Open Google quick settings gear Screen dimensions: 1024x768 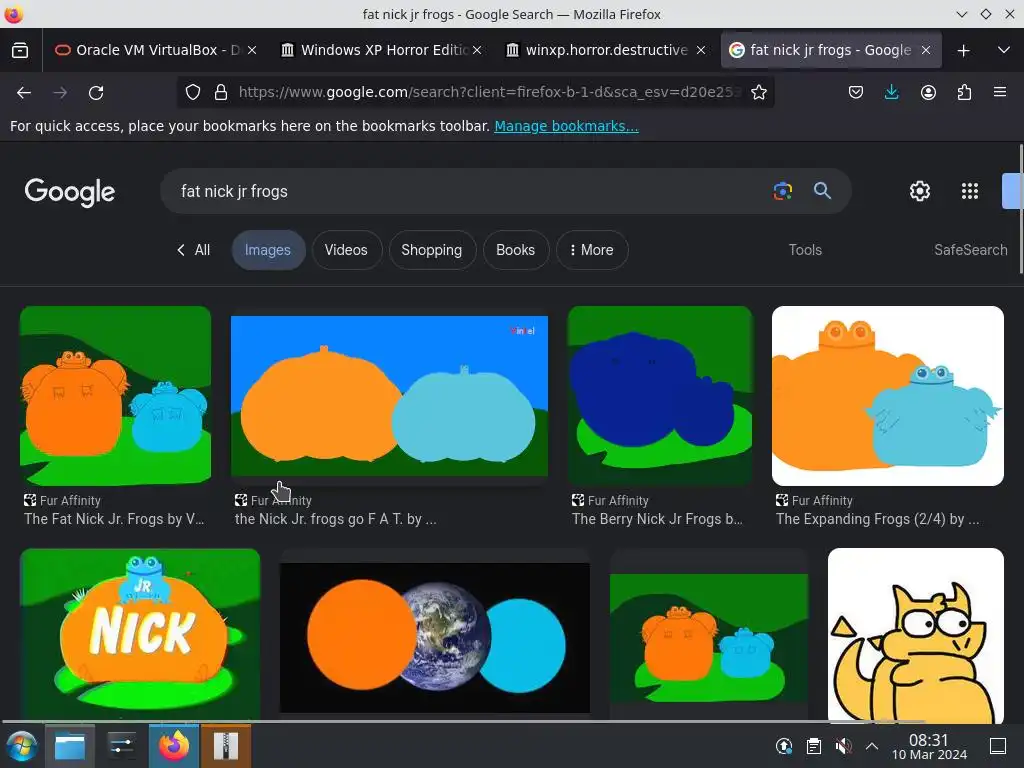click(920, 191)
